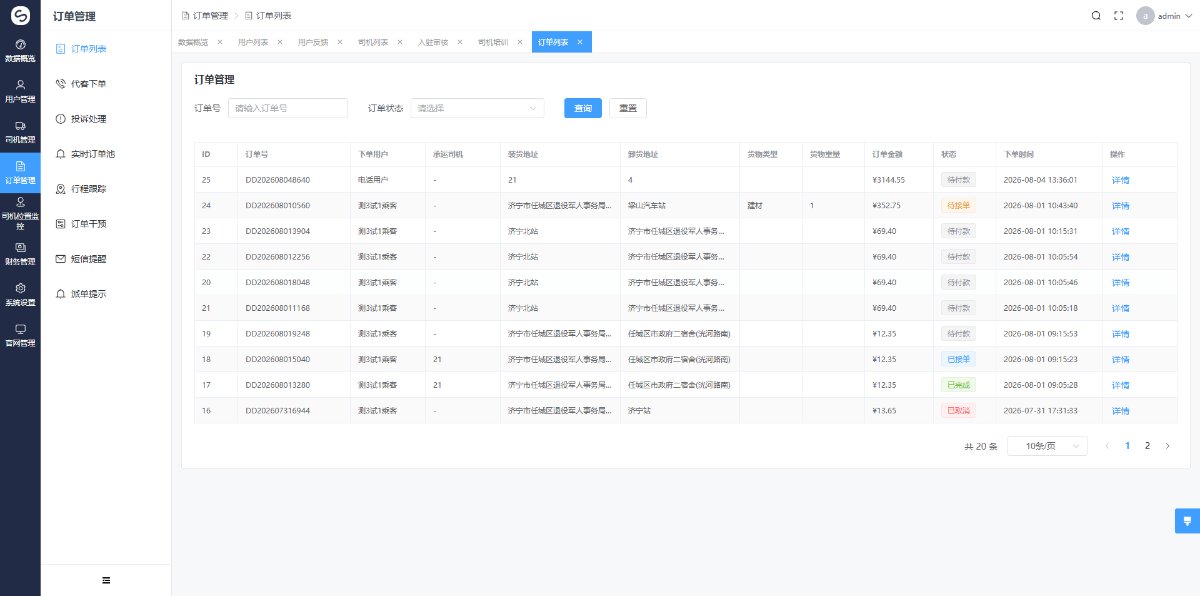This screenshot has width=1200, height=596.
Task: Select 订单管理 in the dark sidebar
Action: click(20, 172)
